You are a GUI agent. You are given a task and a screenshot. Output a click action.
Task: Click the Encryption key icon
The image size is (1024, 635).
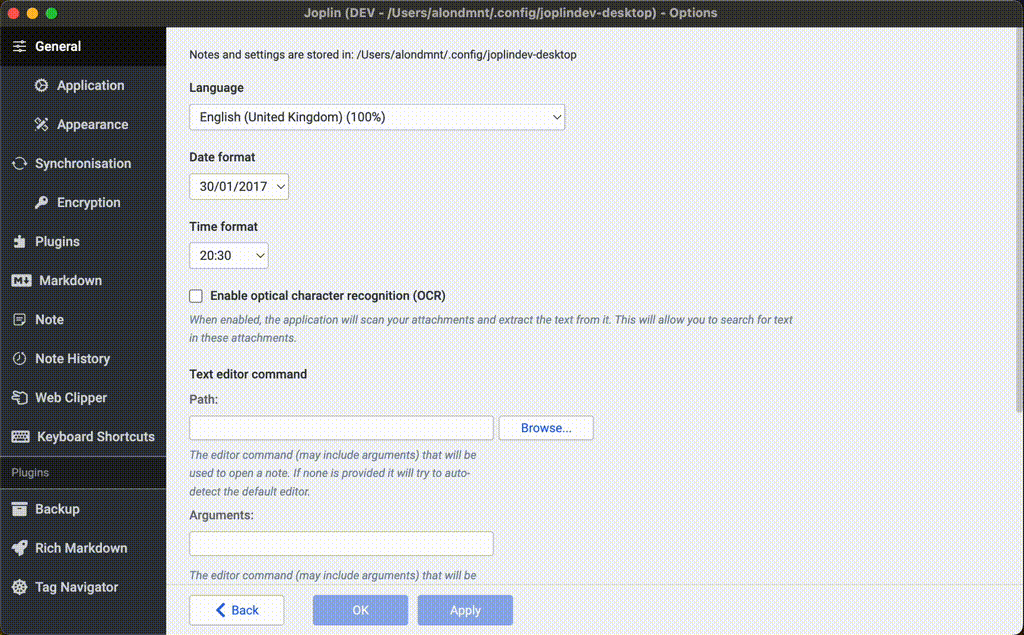click(41, 203)
